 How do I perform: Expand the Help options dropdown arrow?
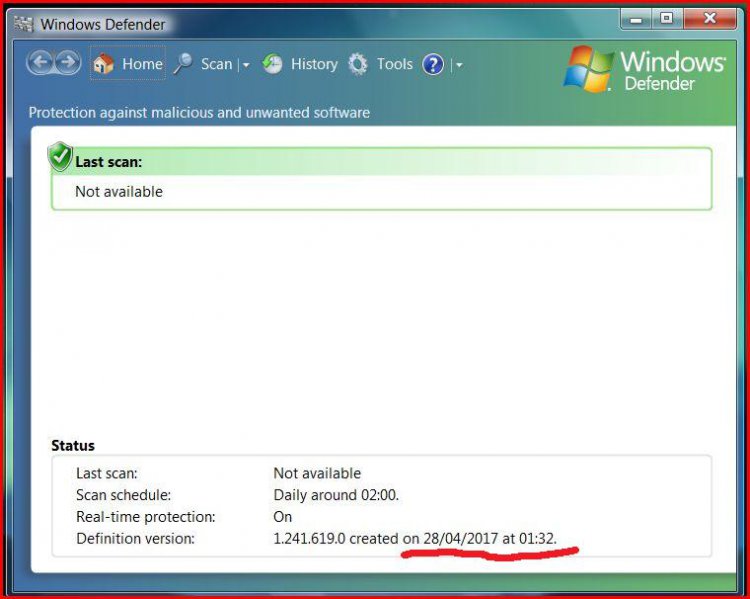coord(459,65)
